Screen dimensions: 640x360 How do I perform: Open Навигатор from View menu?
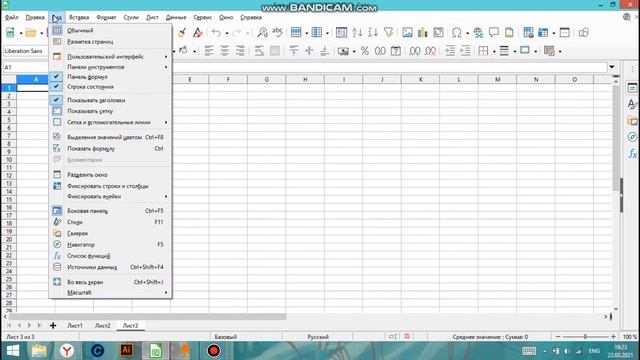[x=110, y=244]
